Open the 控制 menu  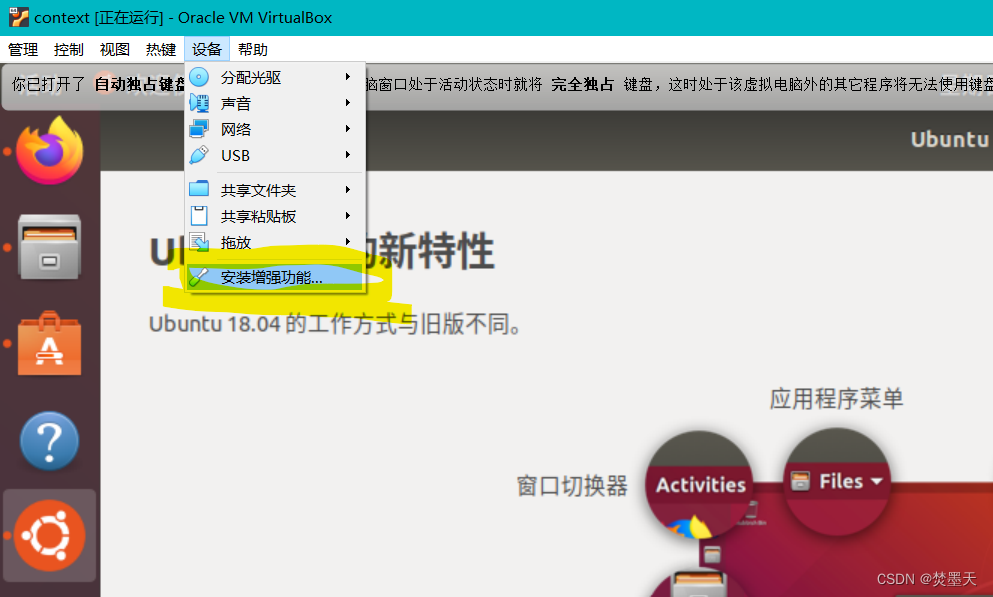click(68, 49)
